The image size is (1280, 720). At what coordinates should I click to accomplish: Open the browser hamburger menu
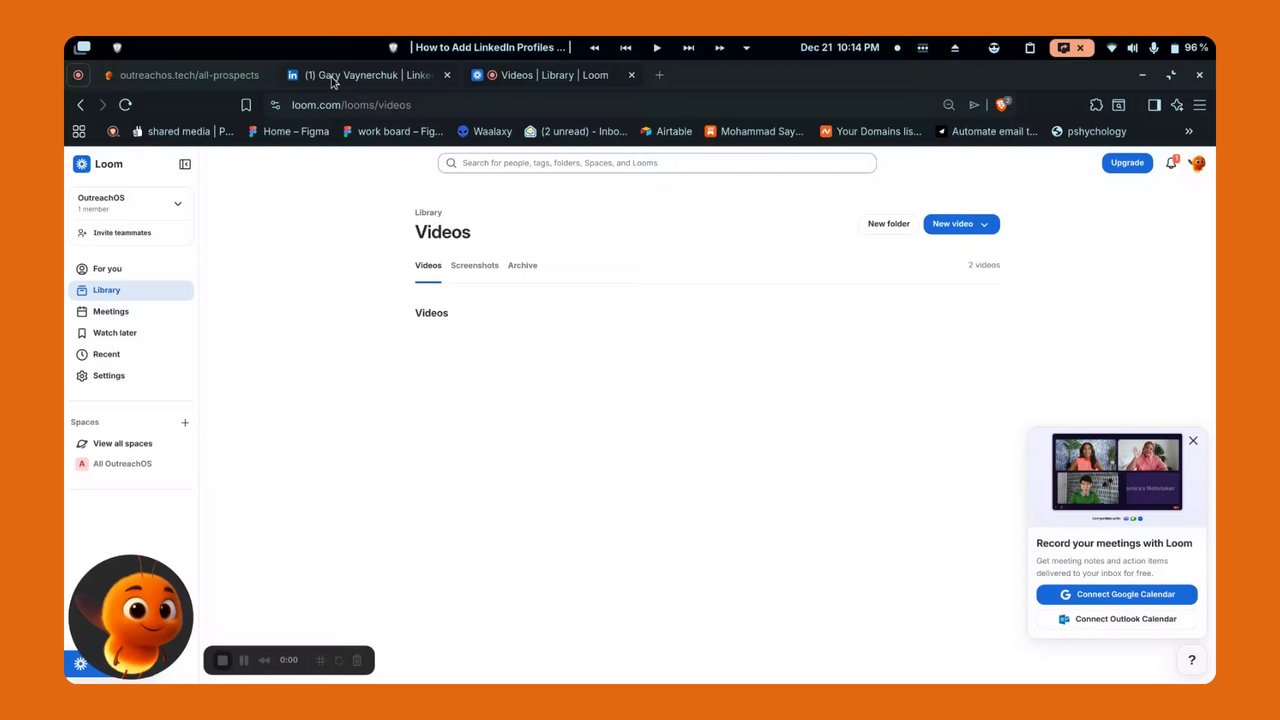1200,105
